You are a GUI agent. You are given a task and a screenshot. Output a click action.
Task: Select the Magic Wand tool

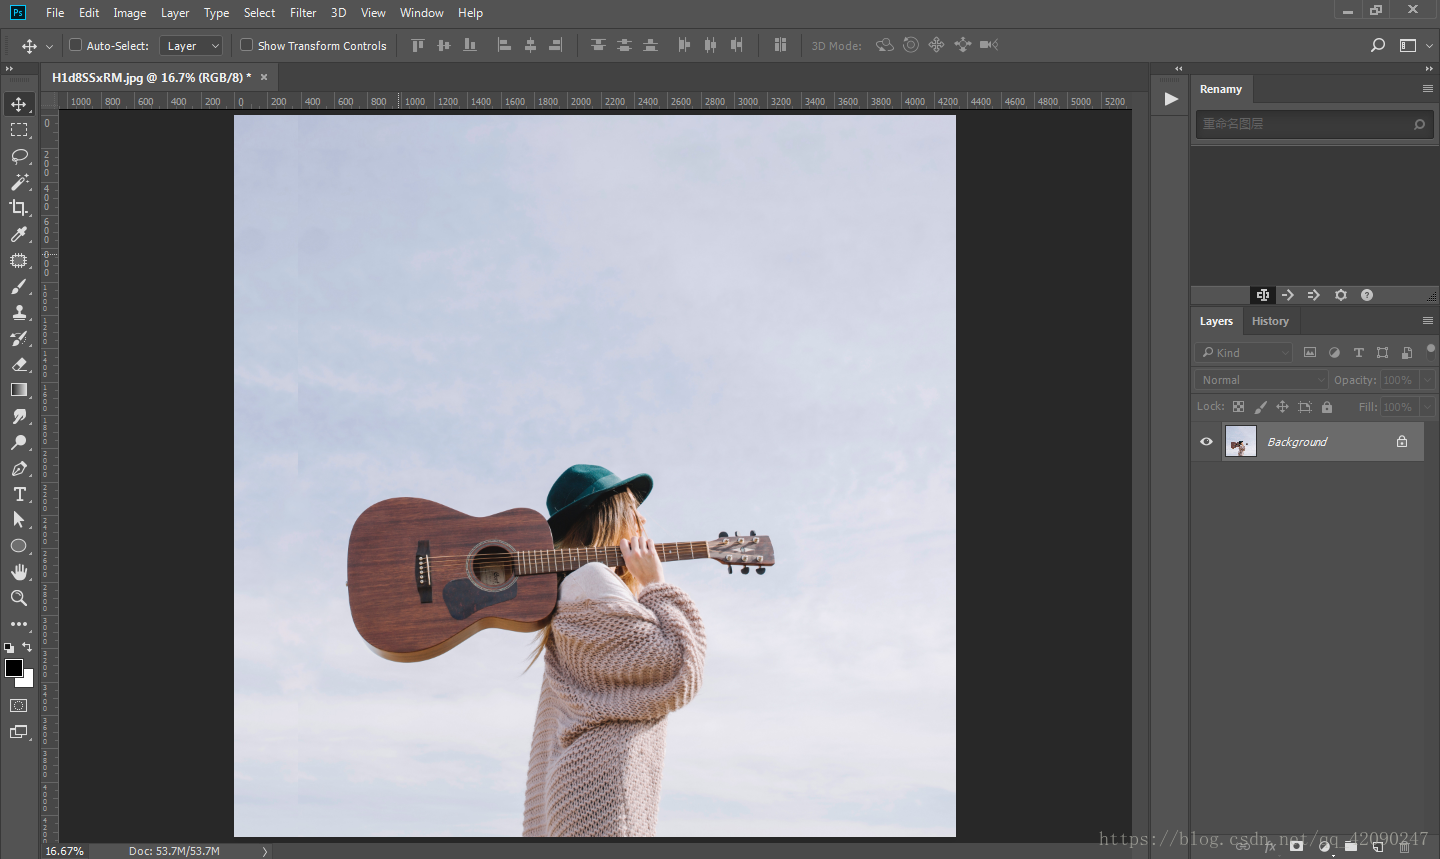pos(19,182)
